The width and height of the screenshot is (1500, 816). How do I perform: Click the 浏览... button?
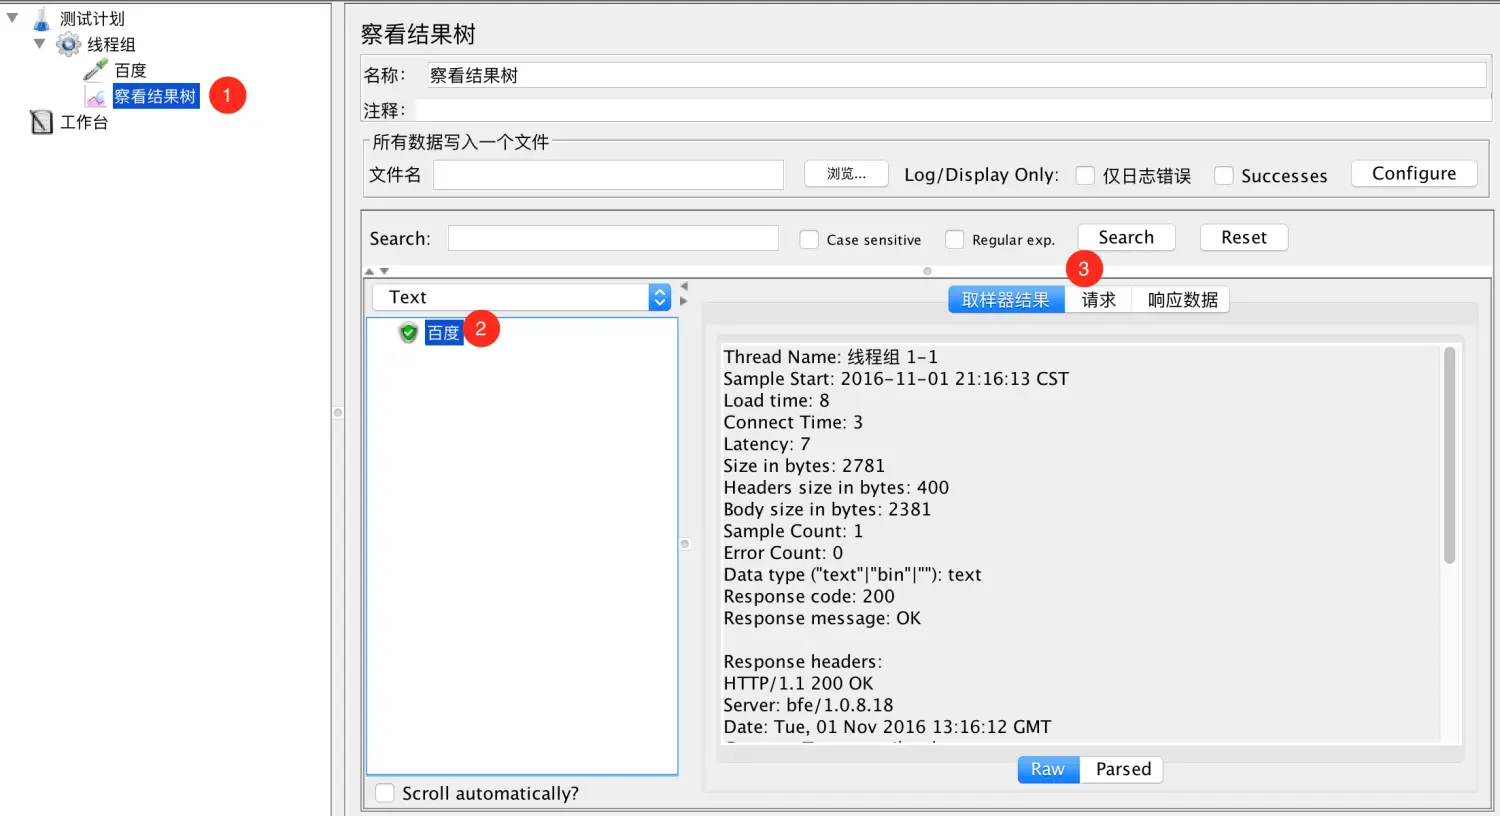[847, 174]
